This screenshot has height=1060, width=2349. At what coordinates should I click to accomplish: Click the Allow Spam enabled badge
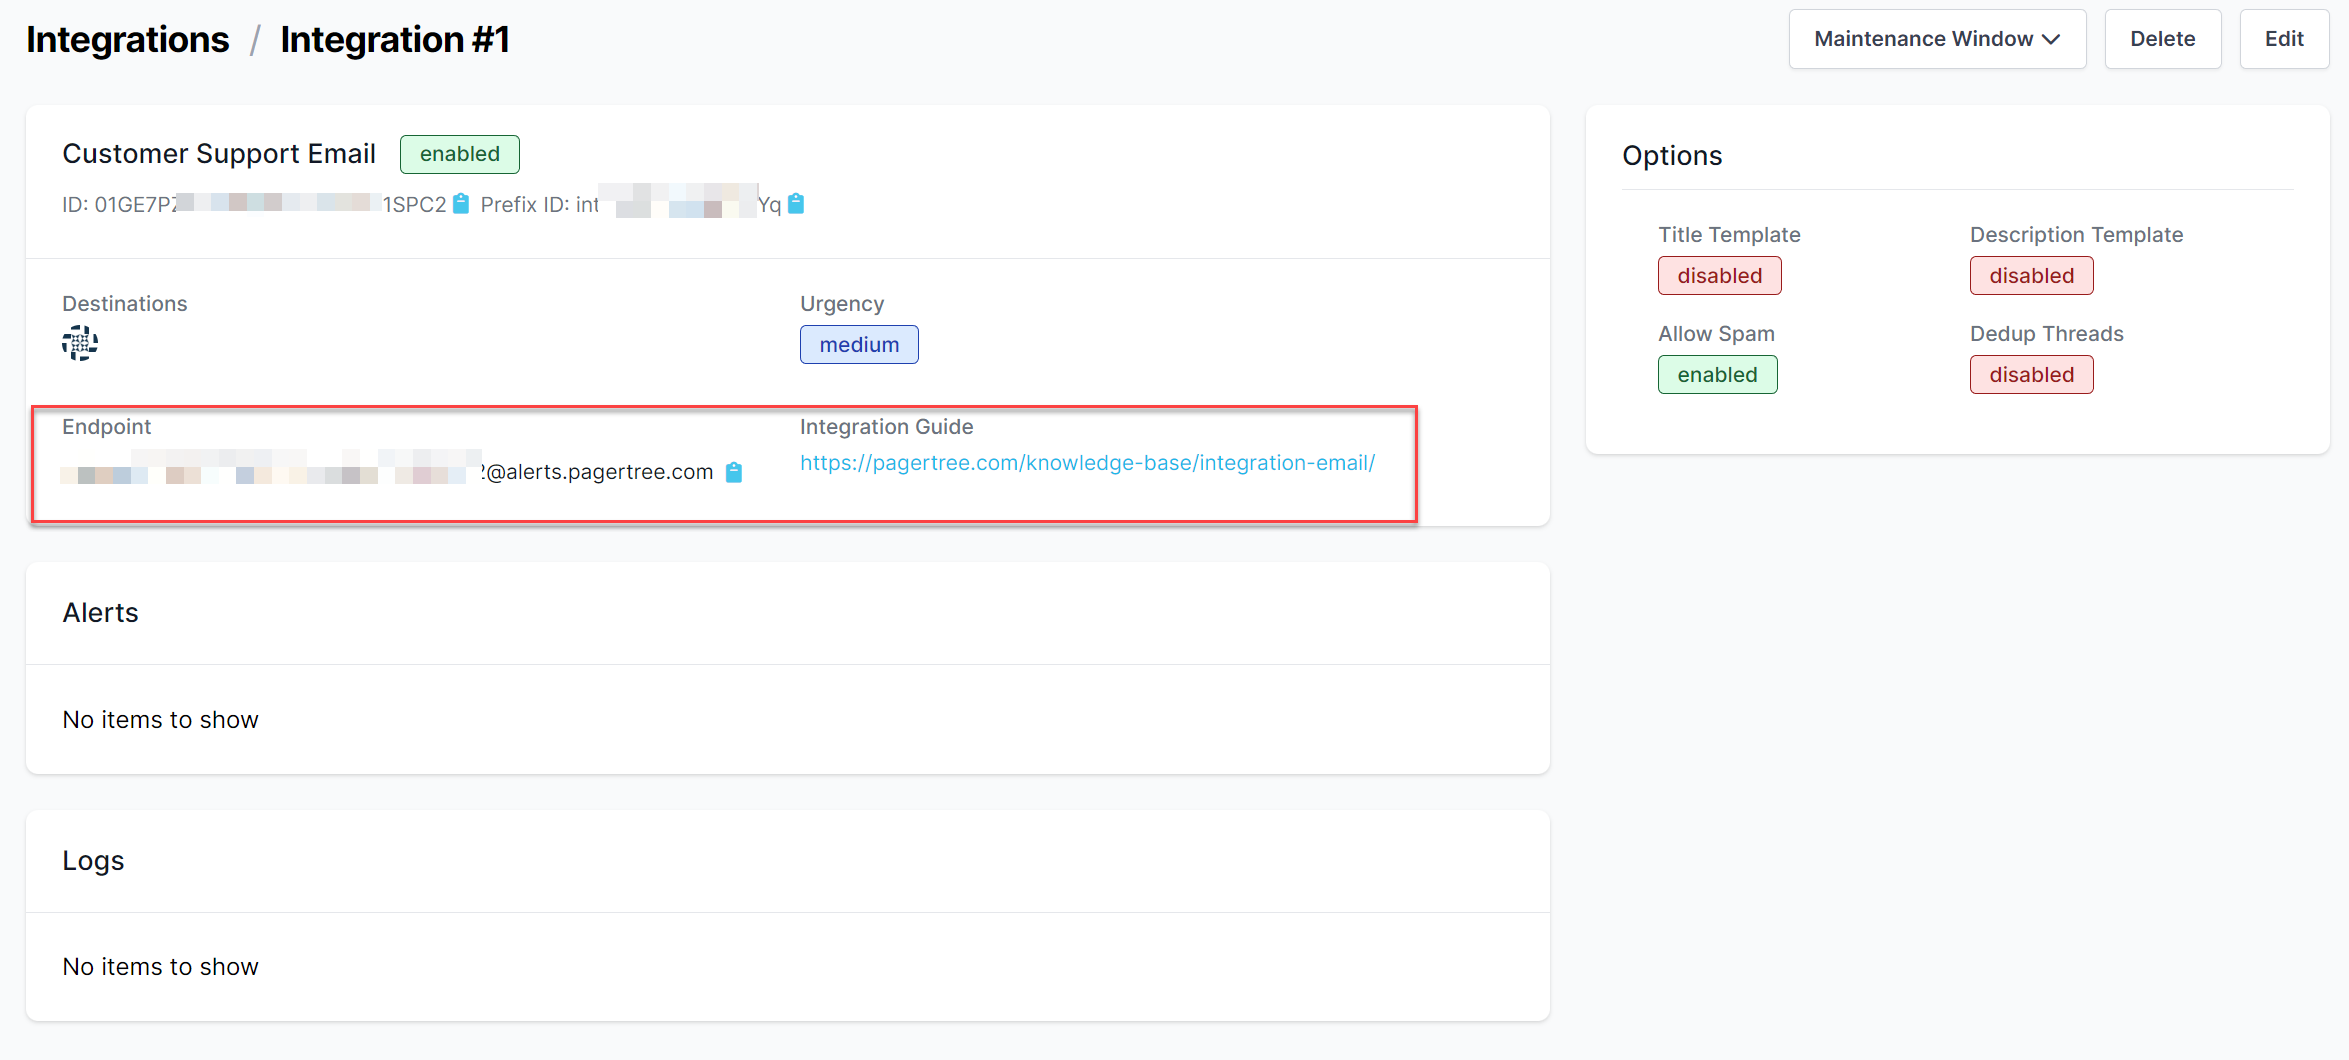(x=1717, y=375)
